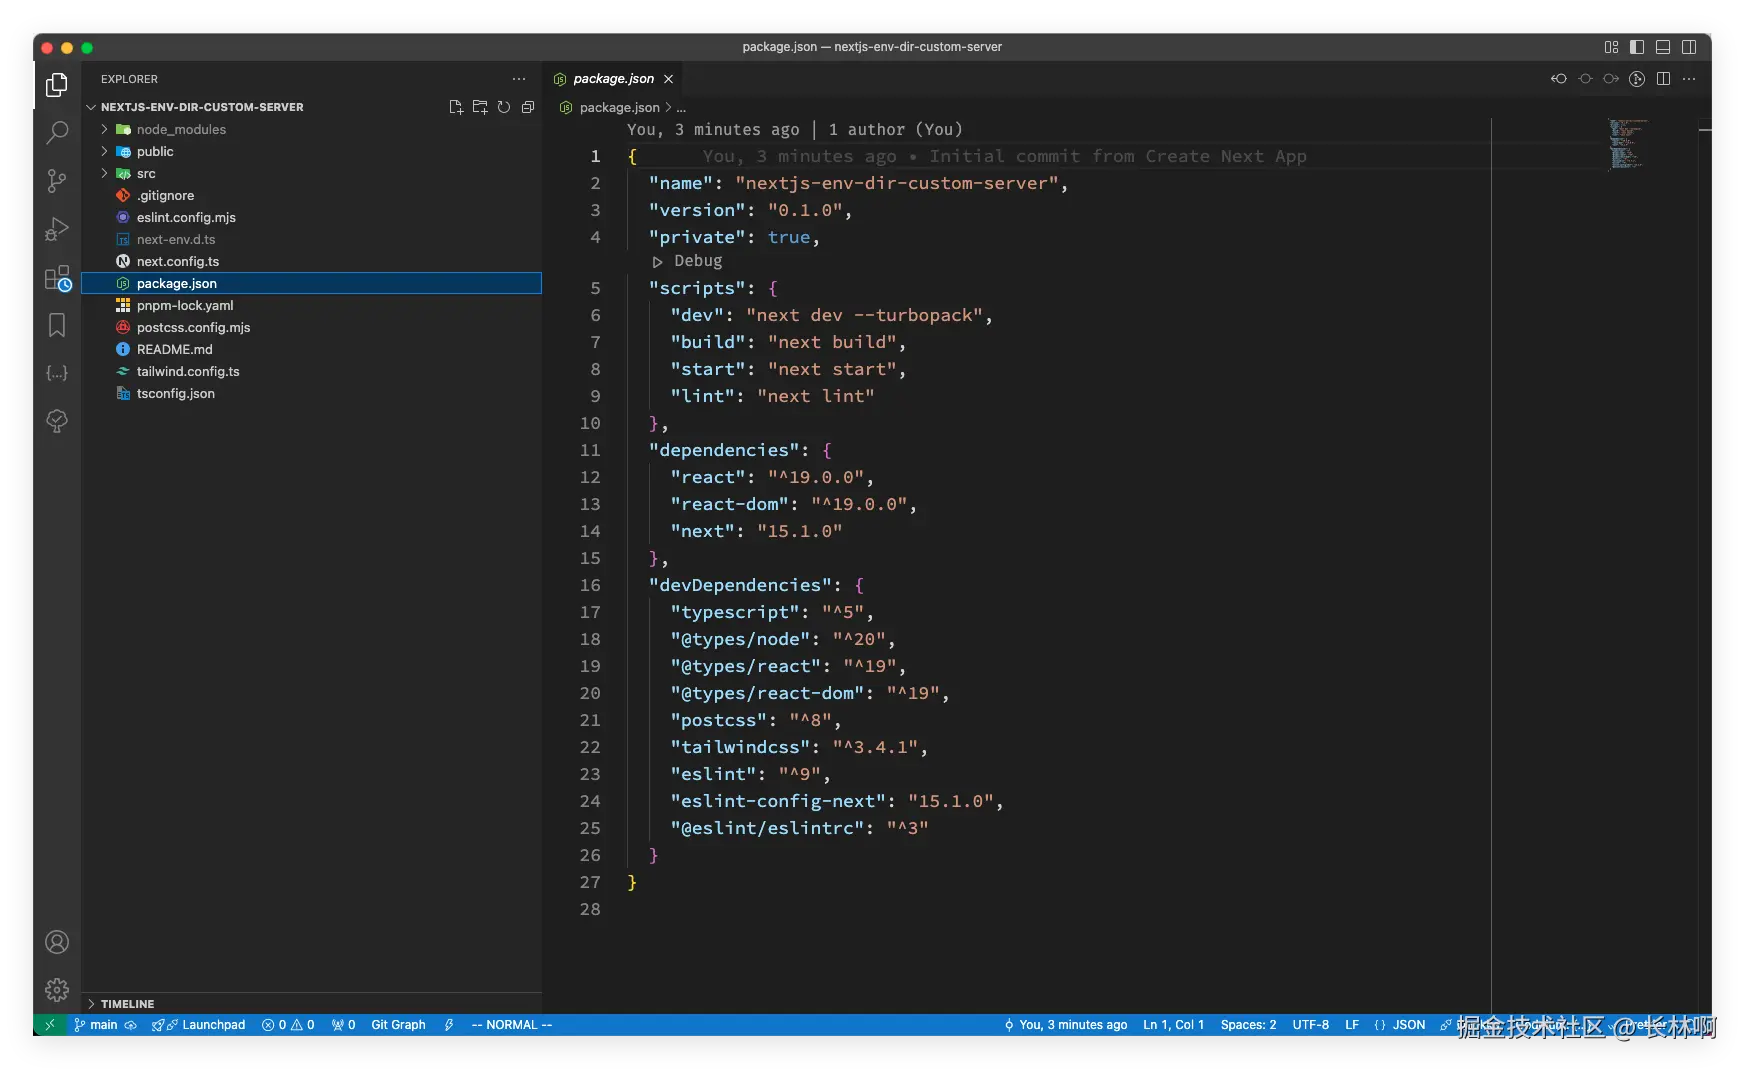Open the Run and Debug view
The height and width of the screenshot is (1069, 1745).
57,229
